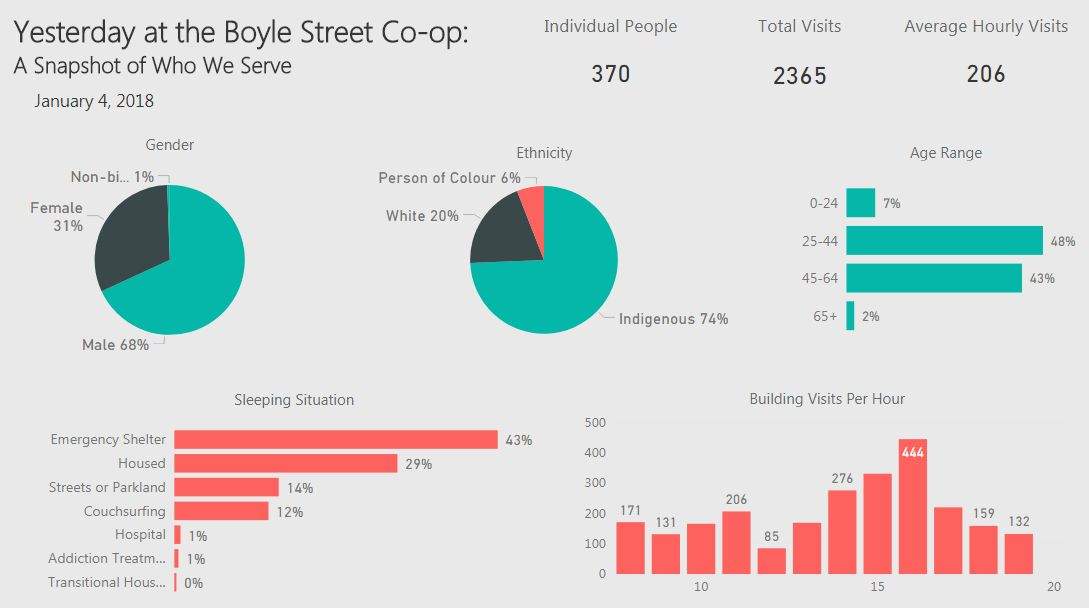1089x608 pixels.
Task: Click the Indigenous 74% label
Action: [x=673, y=319]
